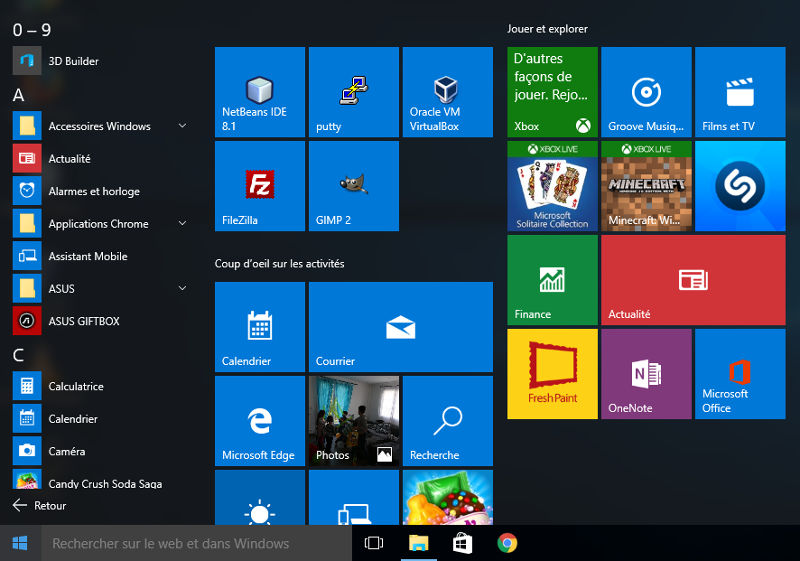Open the Recherche tile
Viewport: 800px width, 561px height.
(x=447, y=421)
